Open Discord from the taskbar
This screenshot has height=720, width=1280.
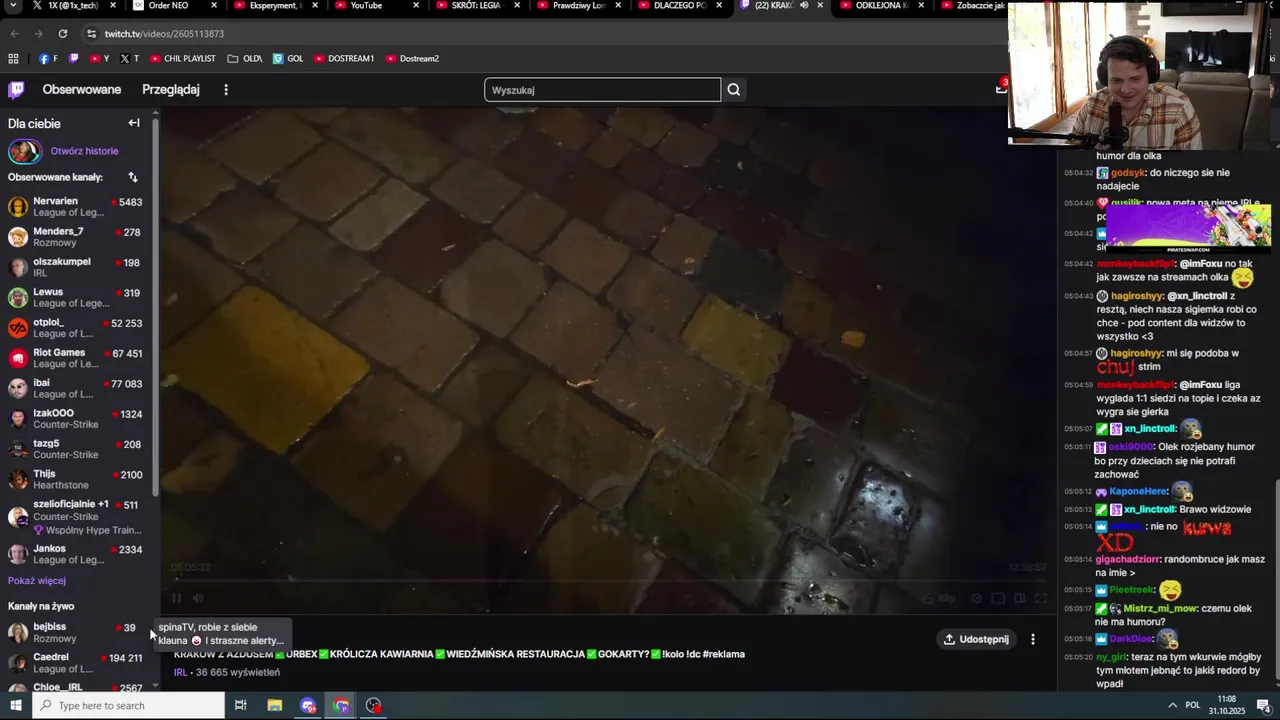(308, 705)
